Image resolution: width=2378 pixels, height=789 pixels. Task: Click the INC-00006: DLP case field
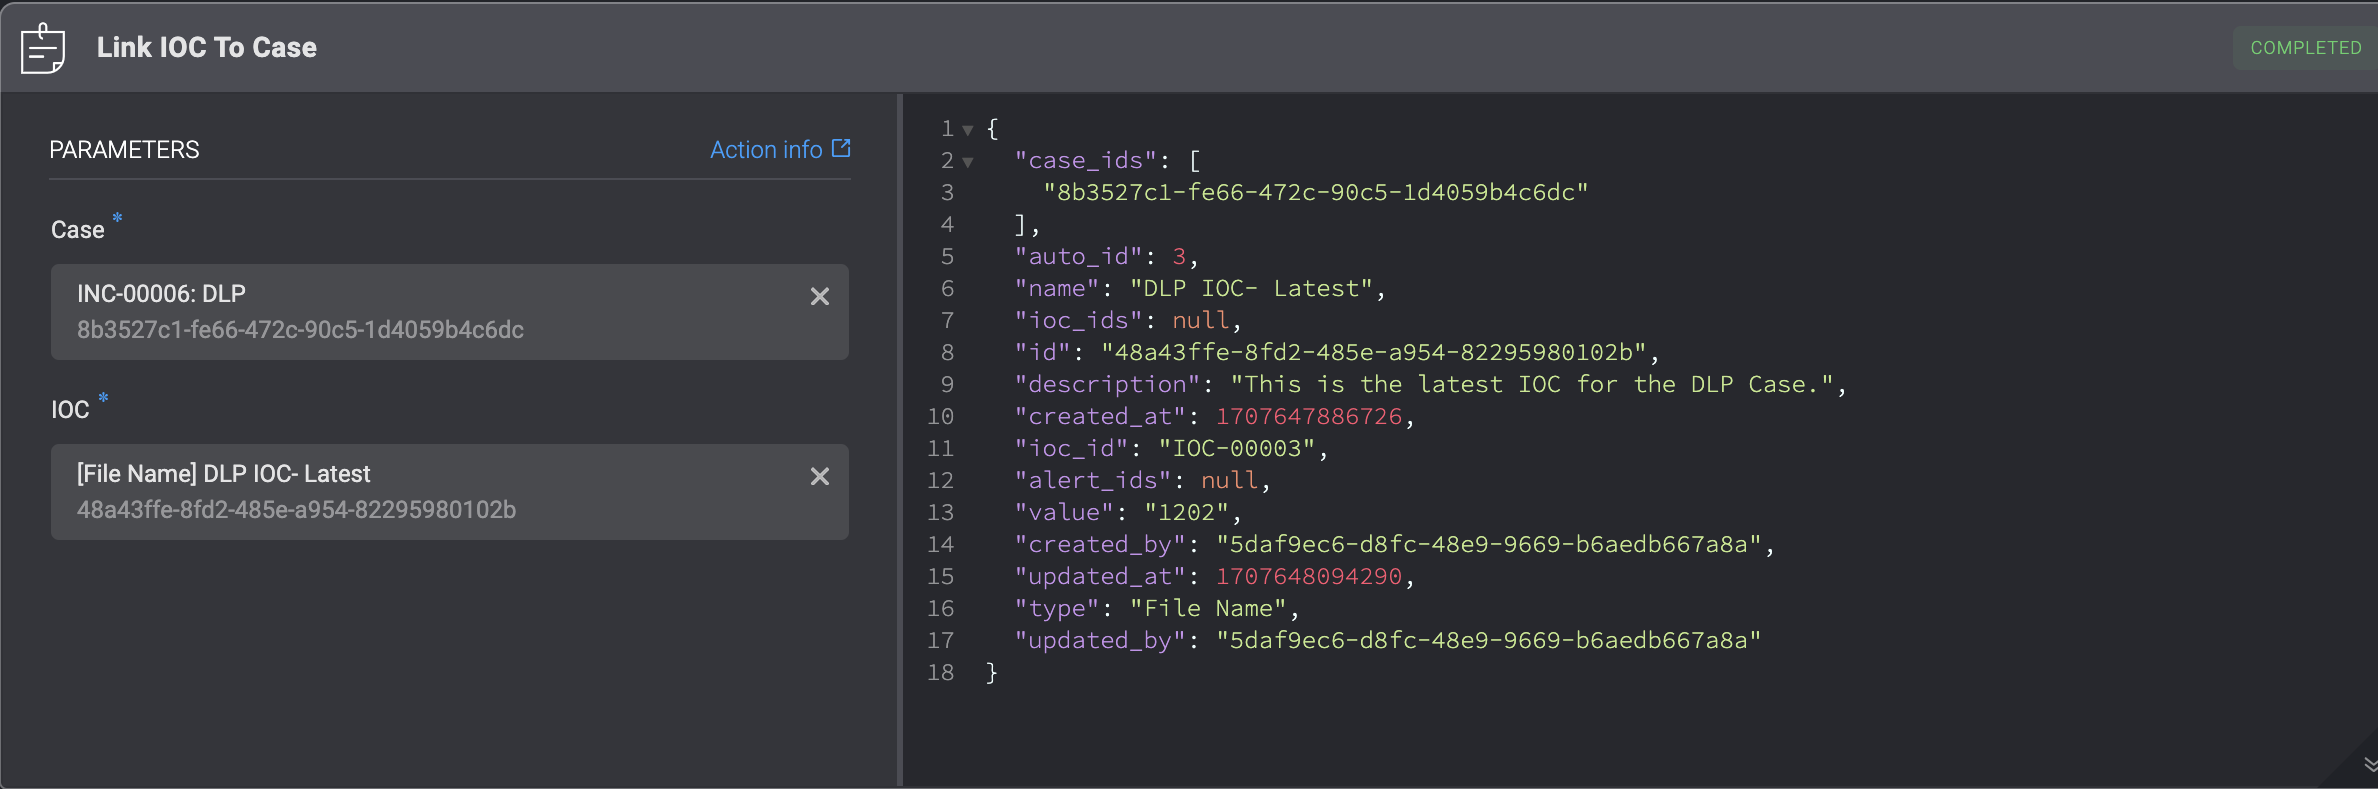pyautogui.click(x=450, y=312)
